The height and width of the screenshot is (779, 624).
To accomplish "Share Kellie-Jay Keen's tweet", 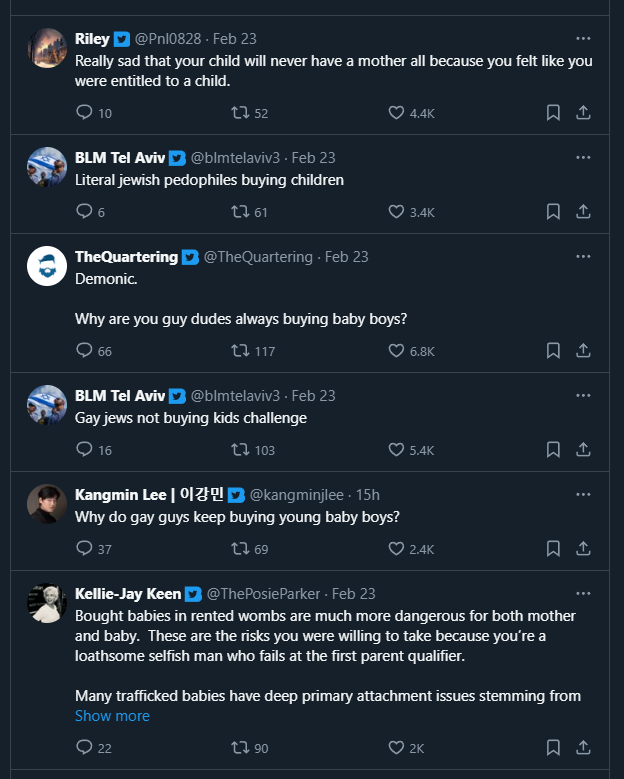I will tap(583, 748).
